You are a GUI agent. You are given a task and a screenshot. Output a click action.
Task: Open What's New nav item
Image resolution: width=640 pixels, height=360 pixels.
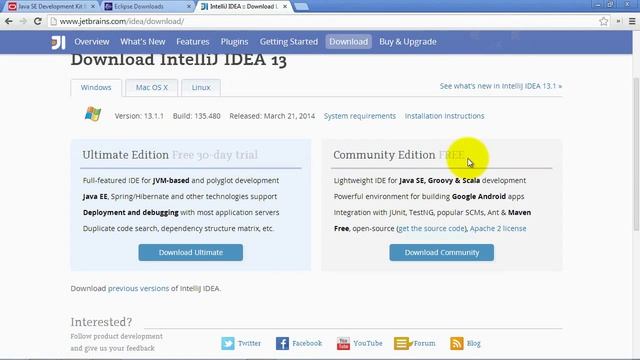(142, 42)
